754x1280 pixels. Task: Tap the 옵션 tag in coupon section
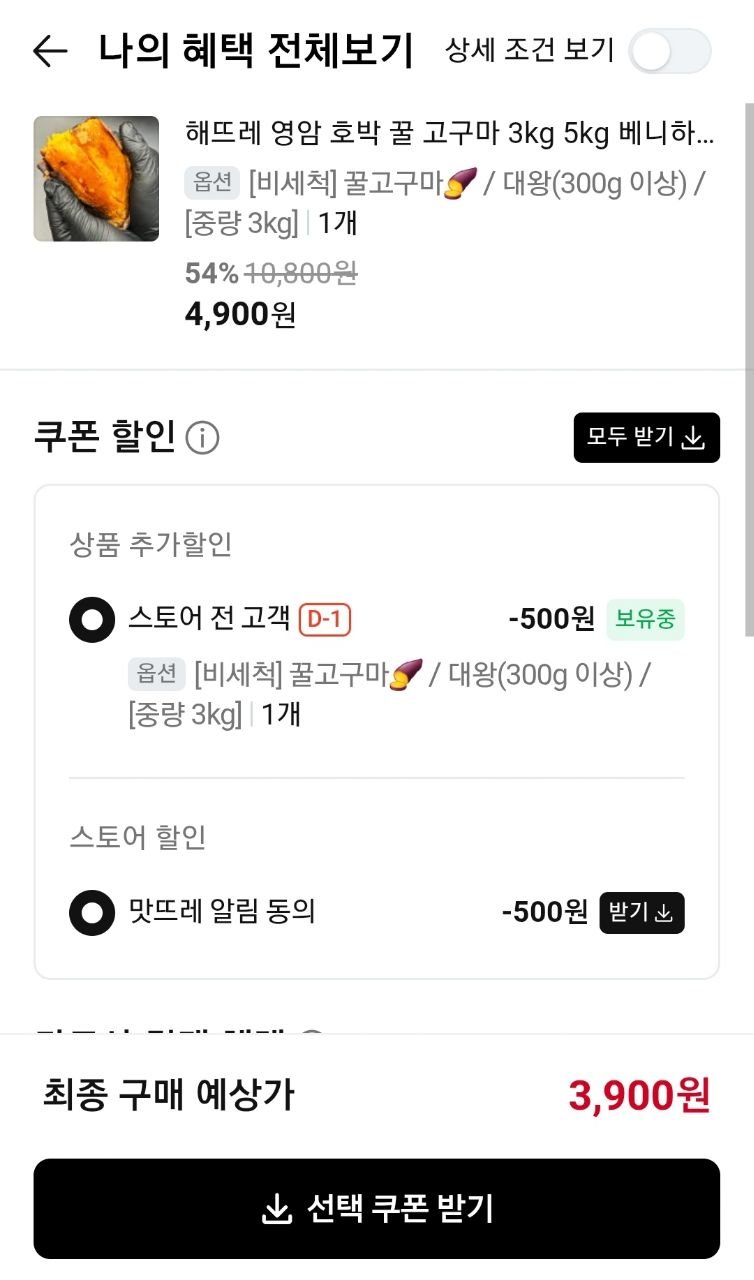pyautogui.click(x=156, y=674)
